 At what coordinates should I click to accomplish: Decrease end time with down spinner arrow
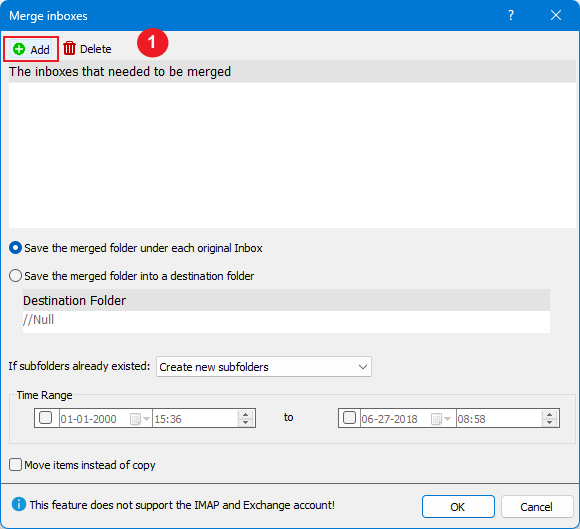click(x=550, y=423)
